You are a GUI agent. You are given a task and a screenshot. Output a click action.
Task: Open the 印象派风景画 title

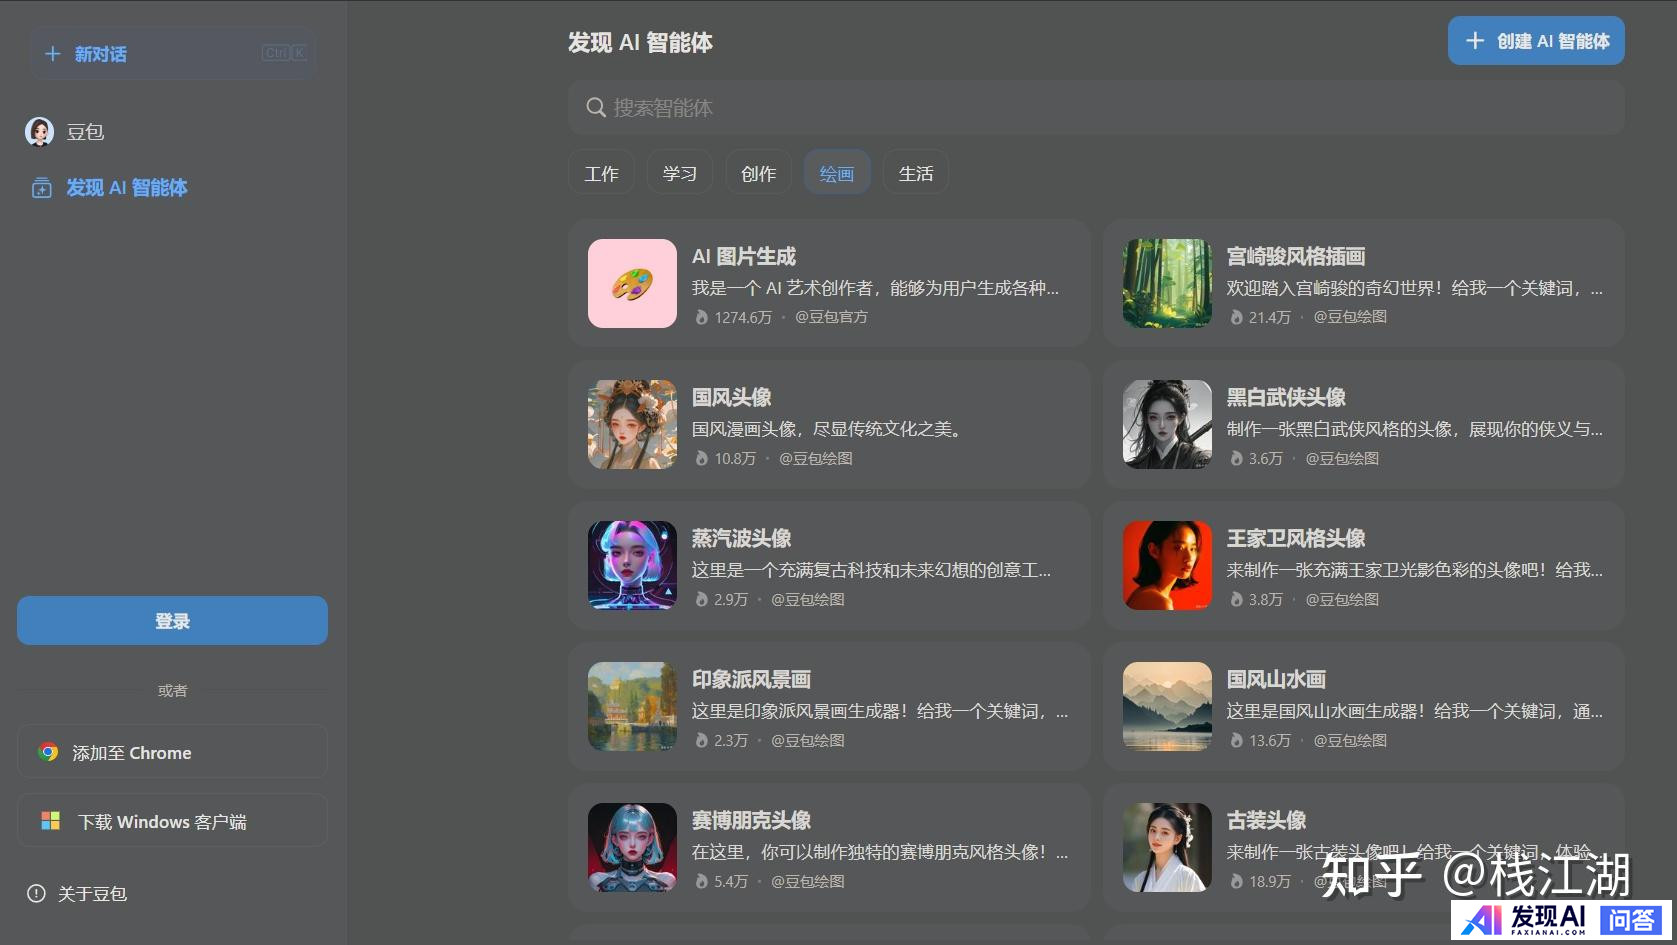click(751, 679)
